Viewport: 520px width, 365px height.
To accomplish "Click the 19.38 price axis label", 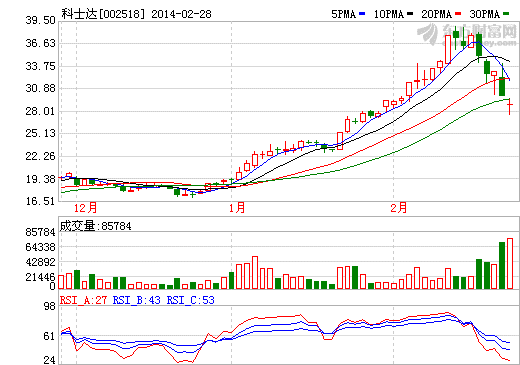I will click(x=40, y=179).
